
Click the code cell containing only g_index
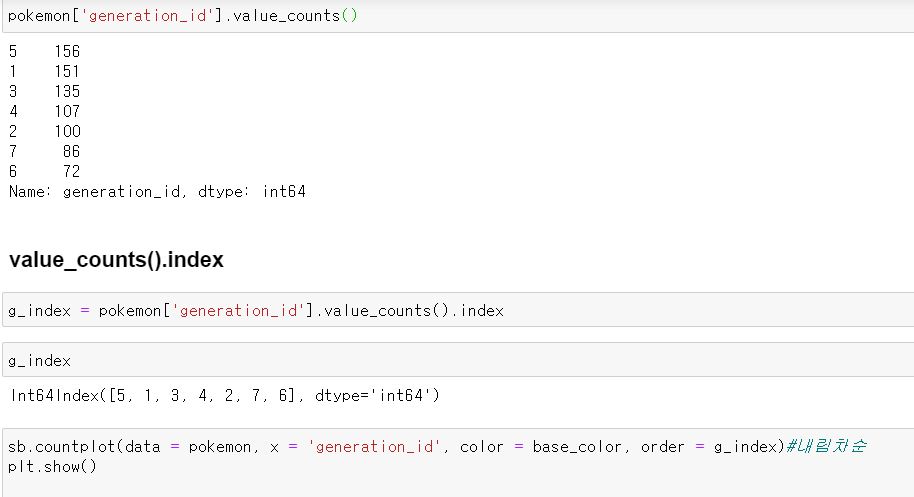pos(458,360)
